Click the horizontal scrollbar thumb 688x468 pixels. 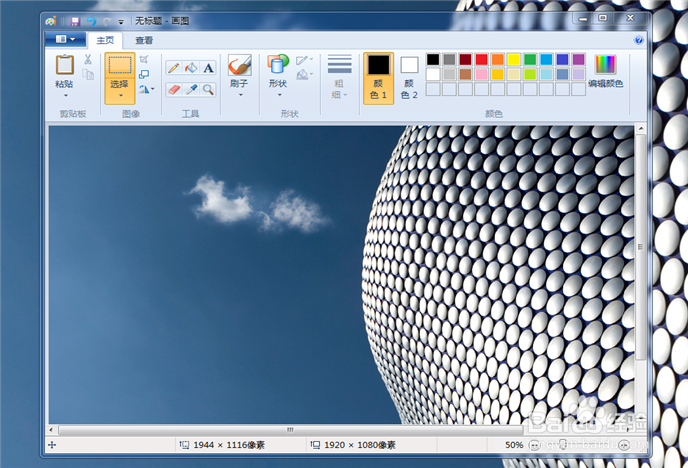click(290, 430)
